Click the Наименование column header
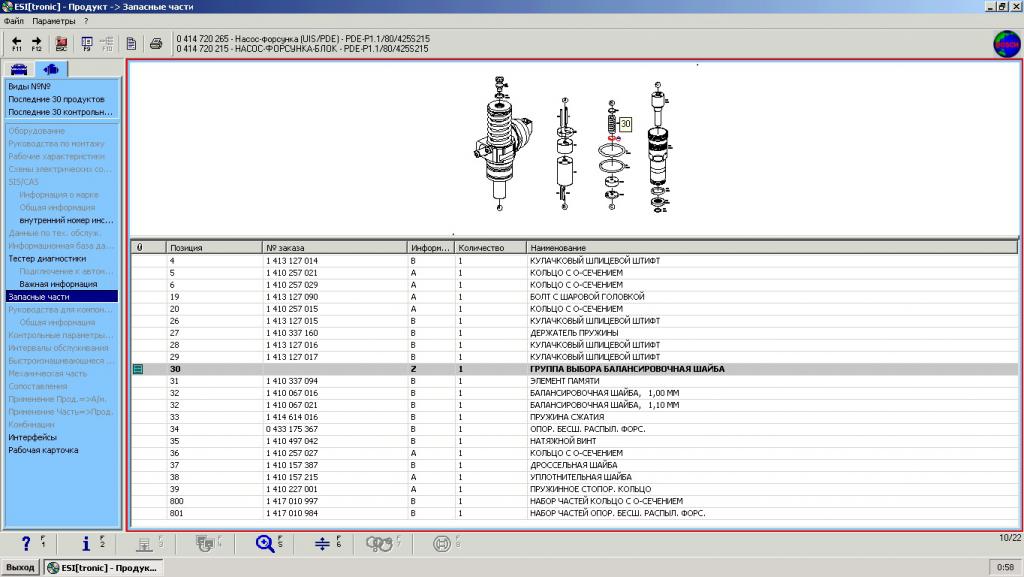The height and width of the screenshot is (577, 1024). click(772, 248)
